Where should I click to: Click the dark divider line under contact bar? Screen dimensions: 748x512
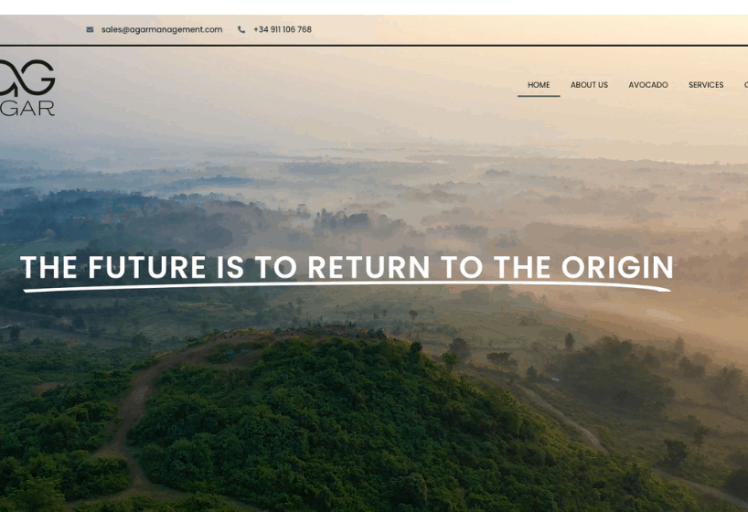click(x=374, y=45)
